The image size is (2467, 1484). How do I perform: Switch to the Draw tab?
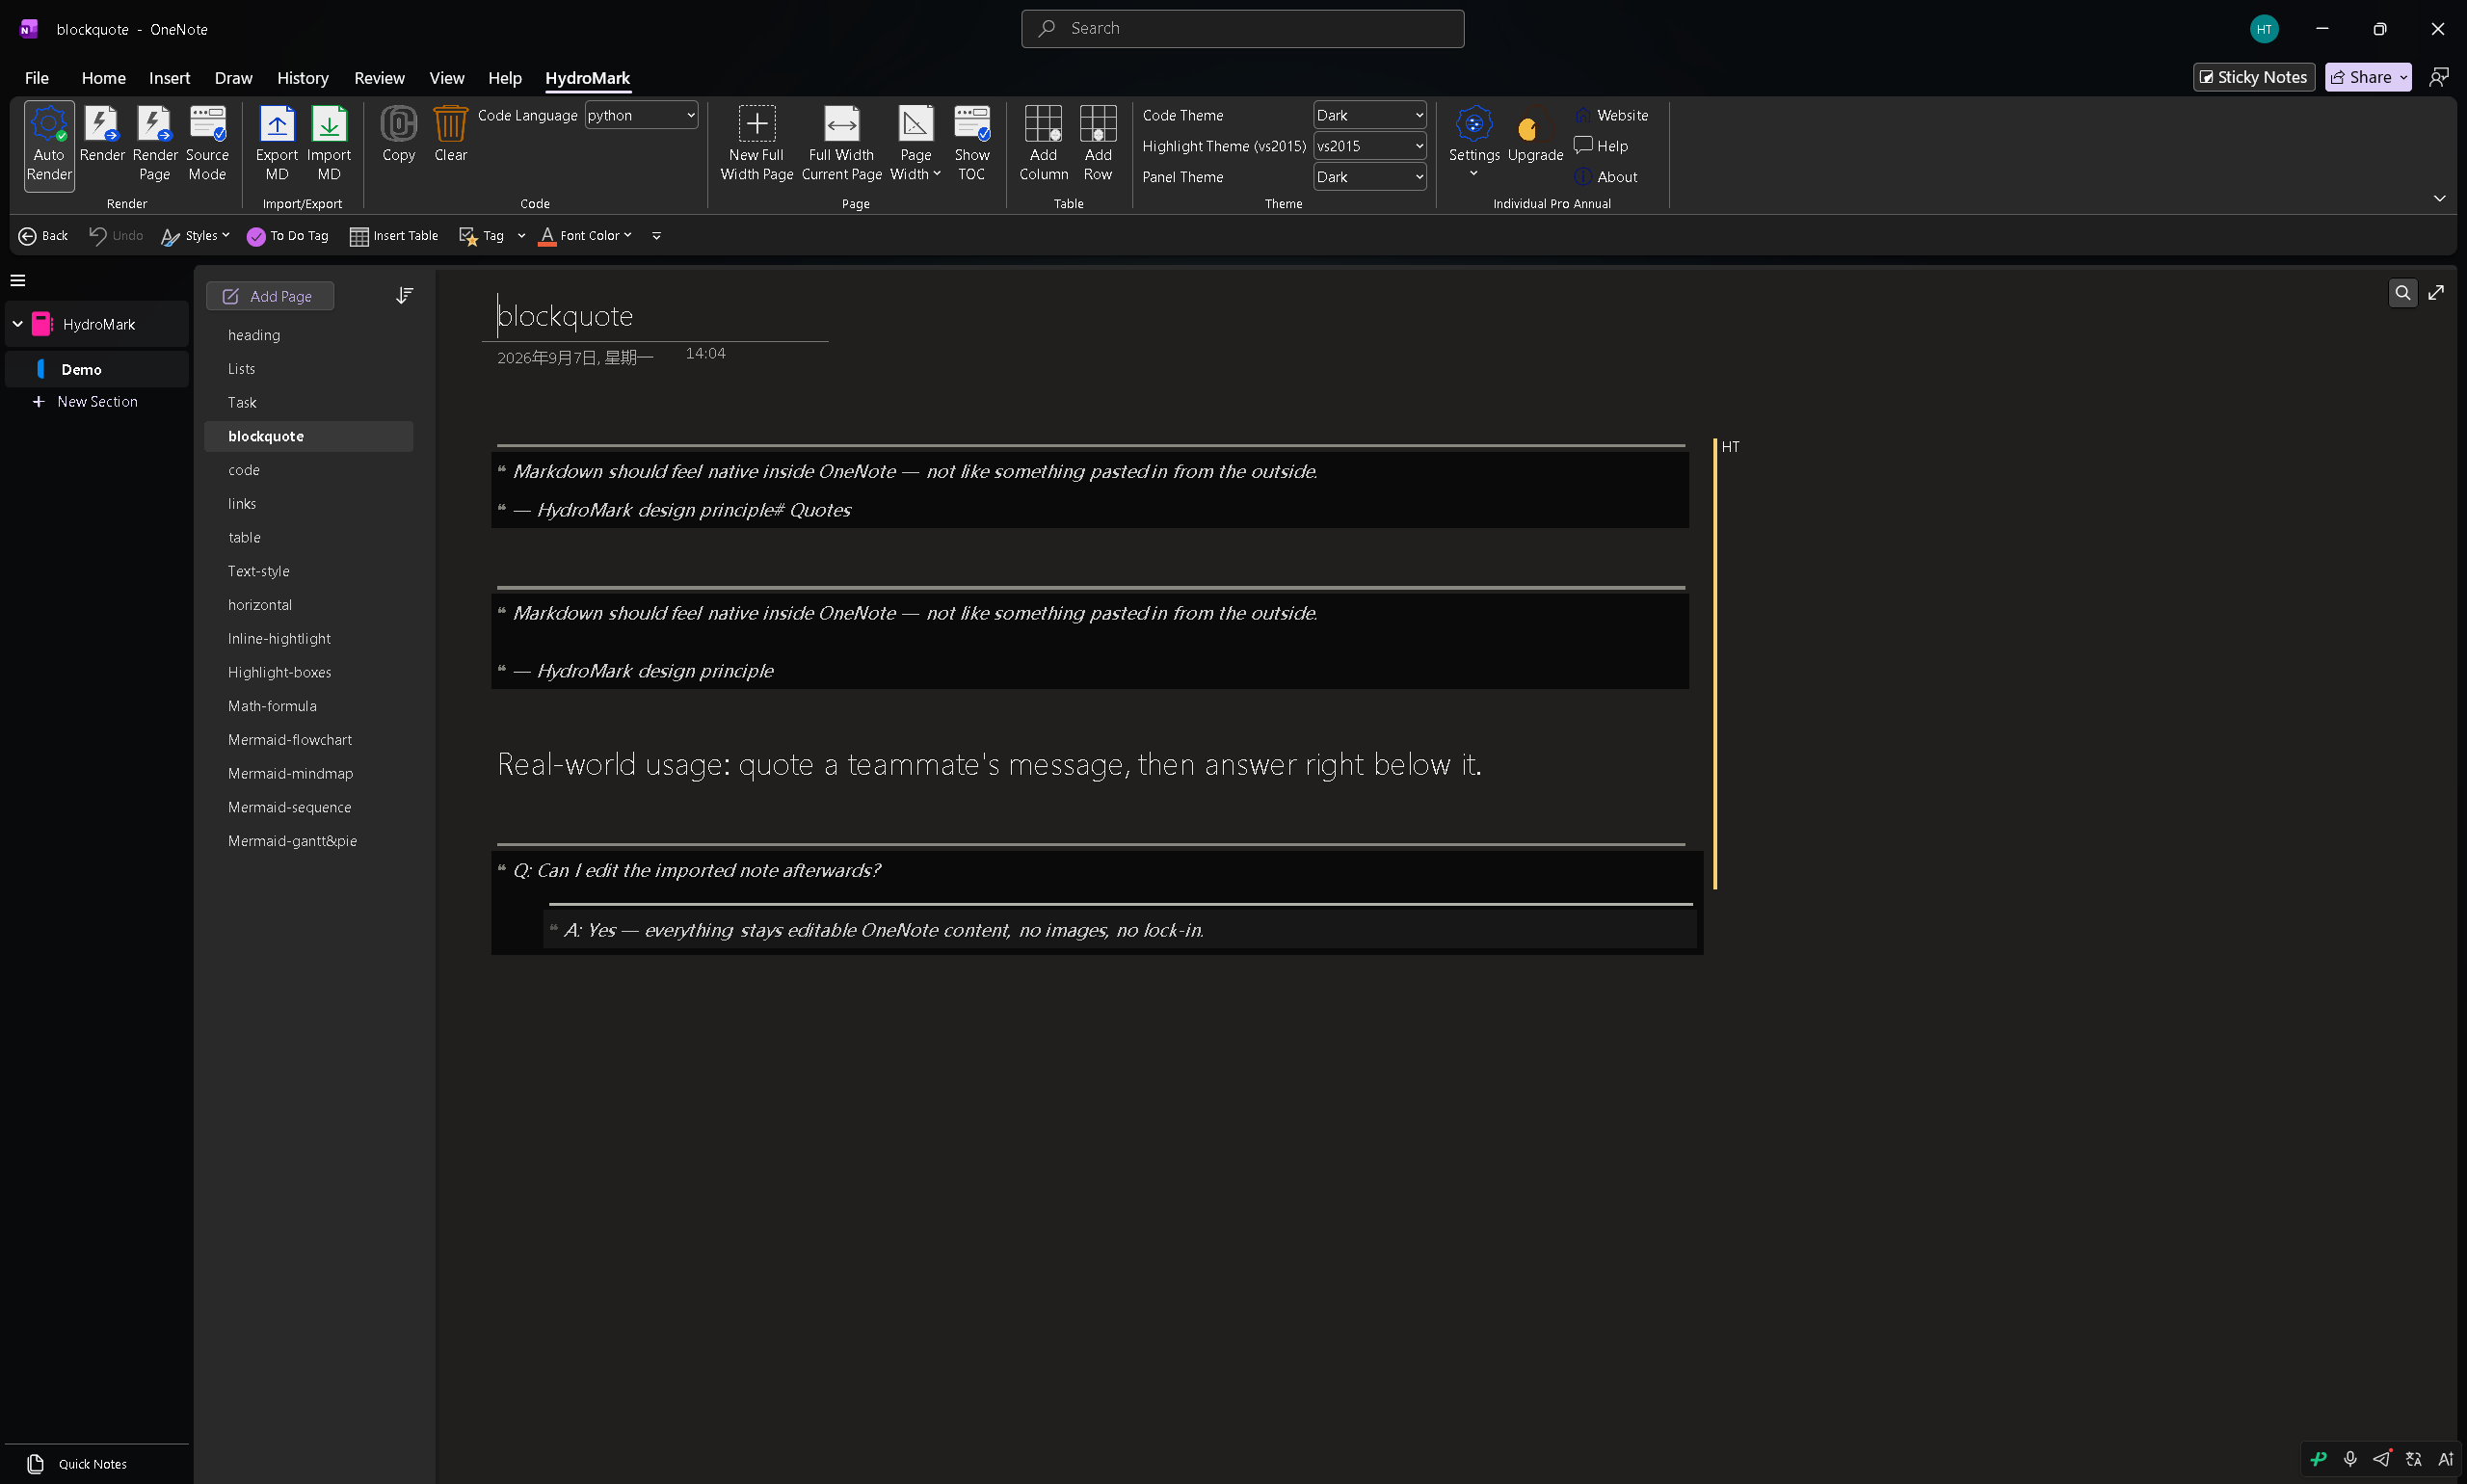point(234,78)
